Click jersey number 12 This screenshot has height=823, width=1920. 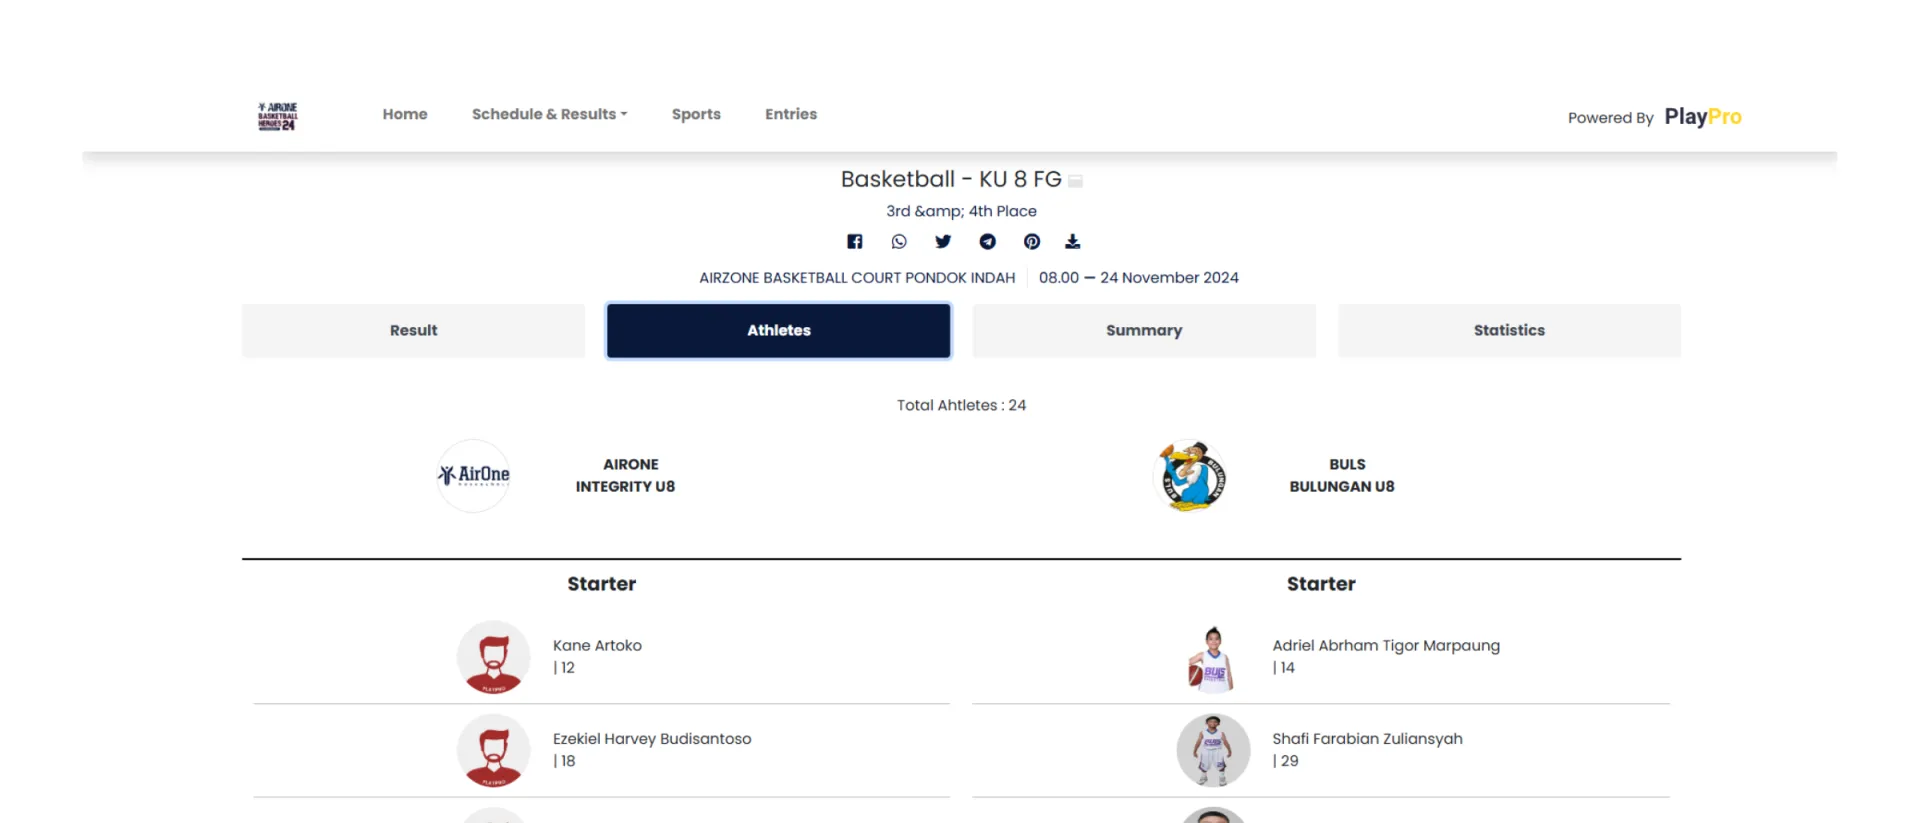click(x=567, y=668)
